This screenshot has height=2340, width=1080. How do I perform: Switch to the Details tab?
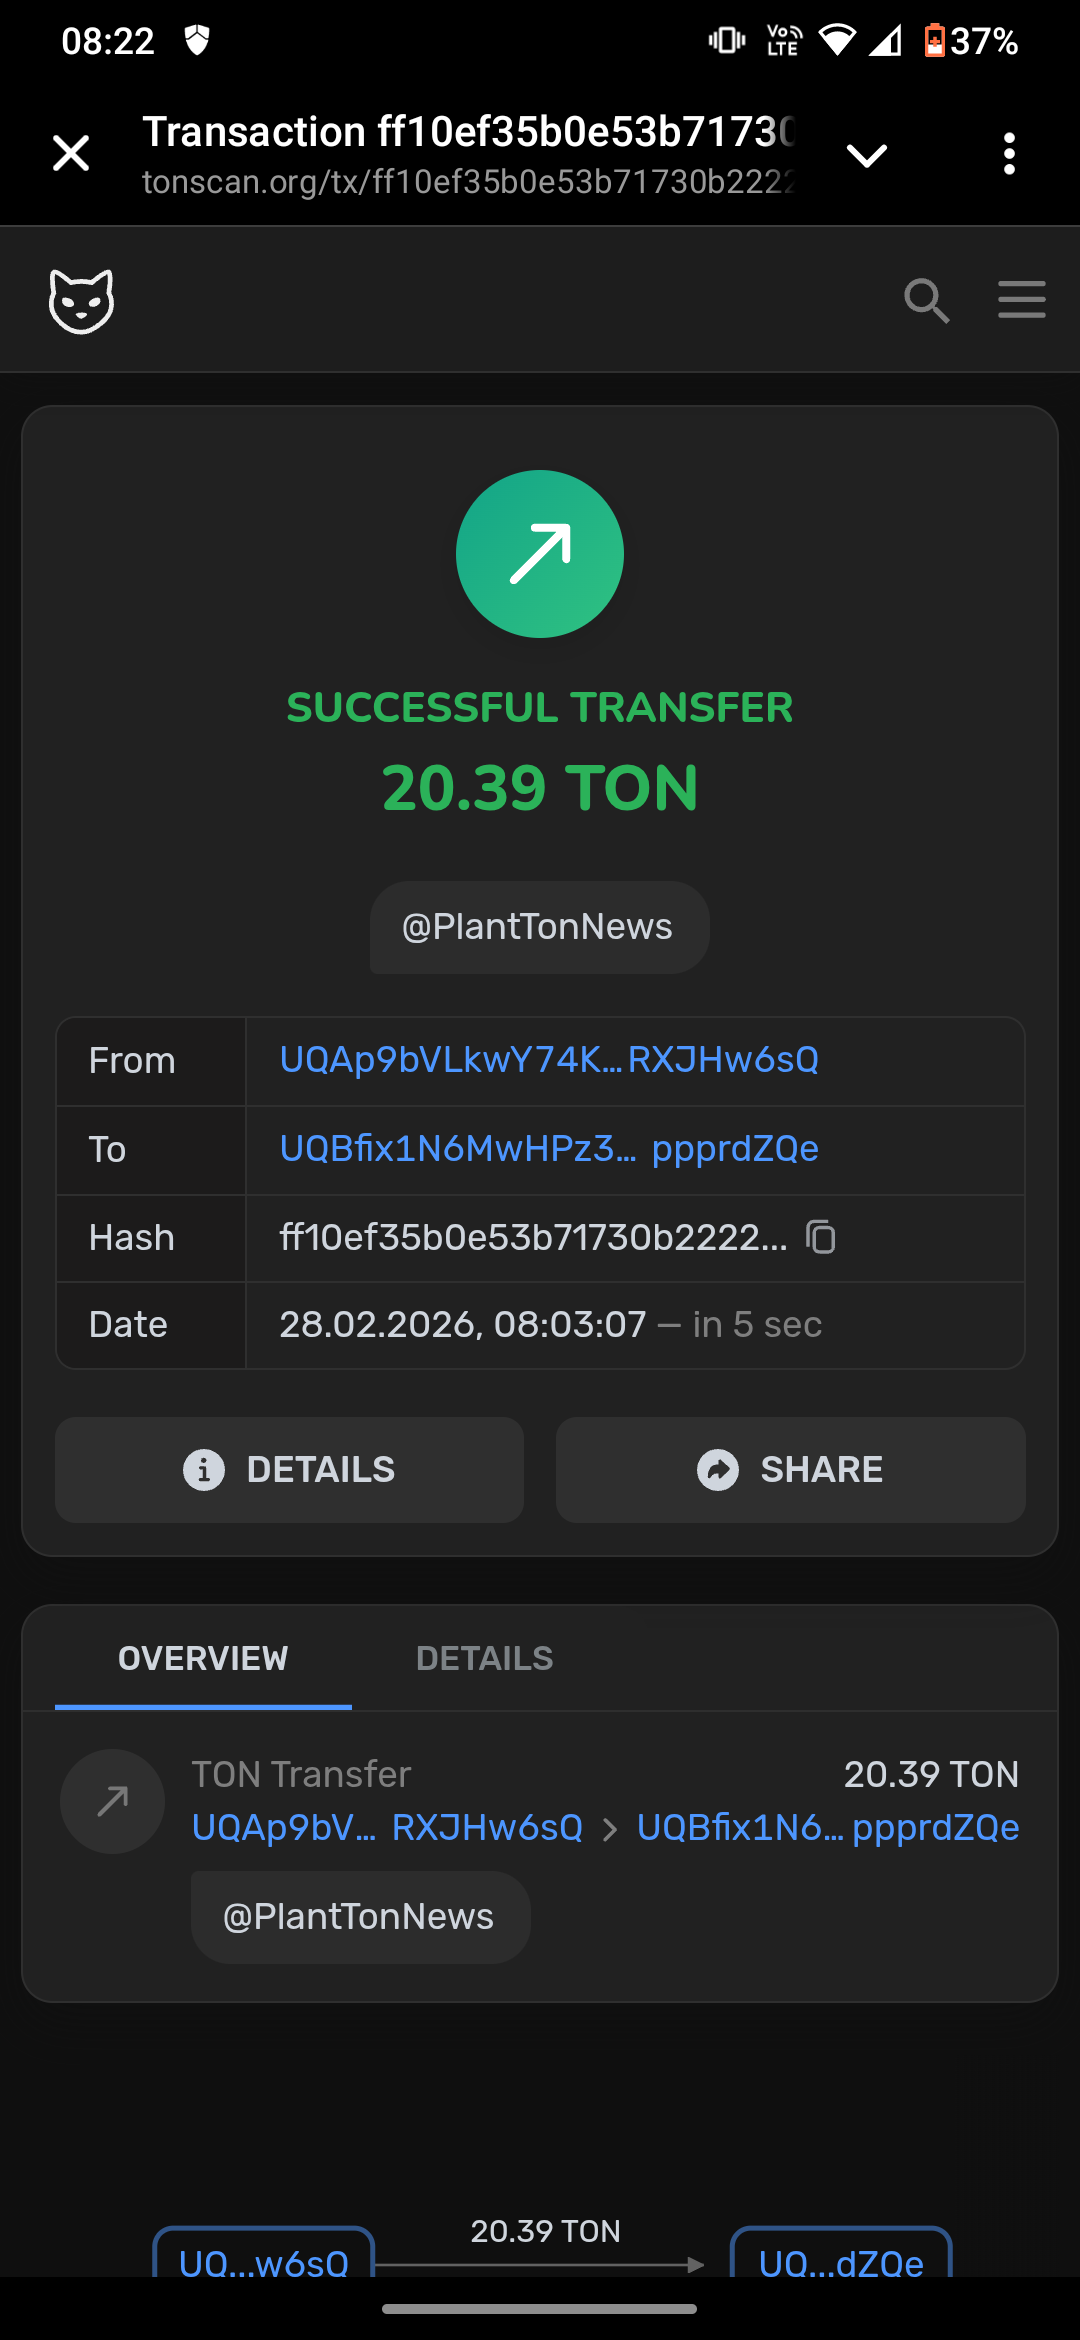484,1658
